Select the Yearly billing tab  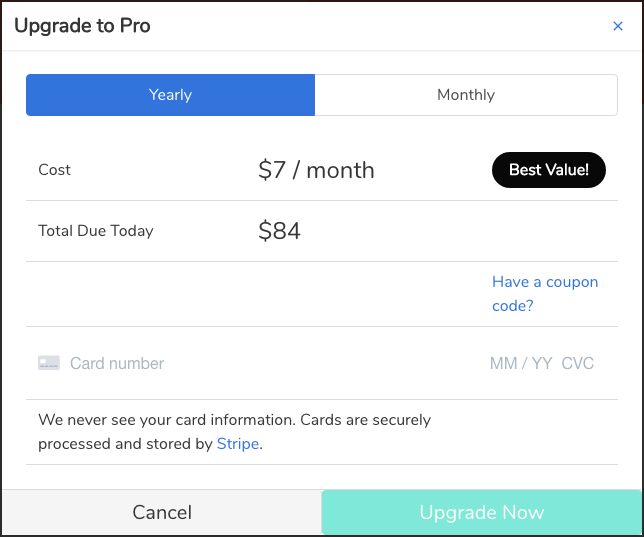click(170, 95)
